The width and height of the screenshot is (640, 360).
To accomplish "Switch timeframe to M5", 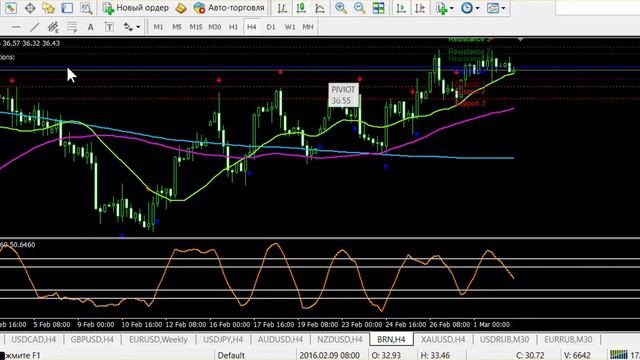I will pos(177,27).
